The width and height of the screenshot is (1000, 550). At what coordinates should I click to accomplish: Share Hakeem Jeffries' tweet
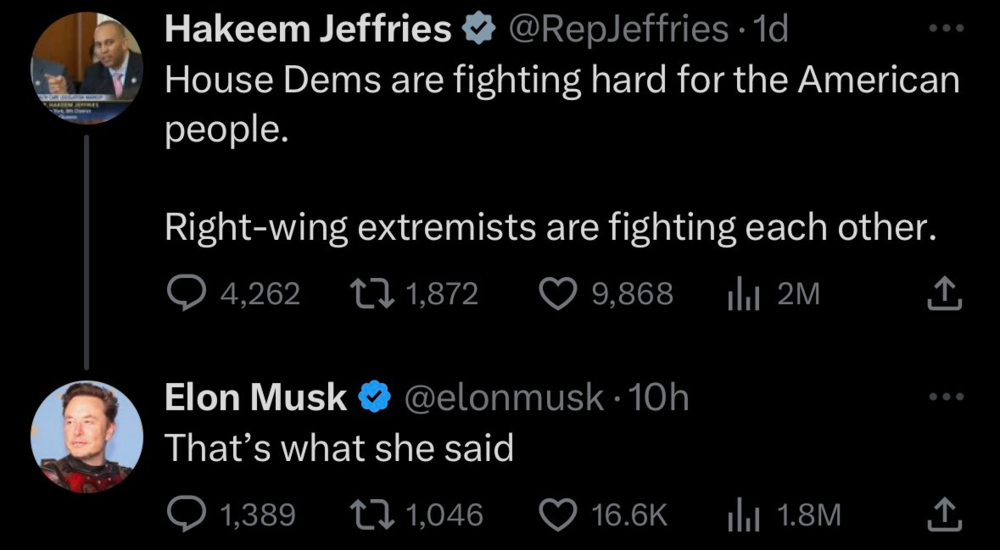944,294
